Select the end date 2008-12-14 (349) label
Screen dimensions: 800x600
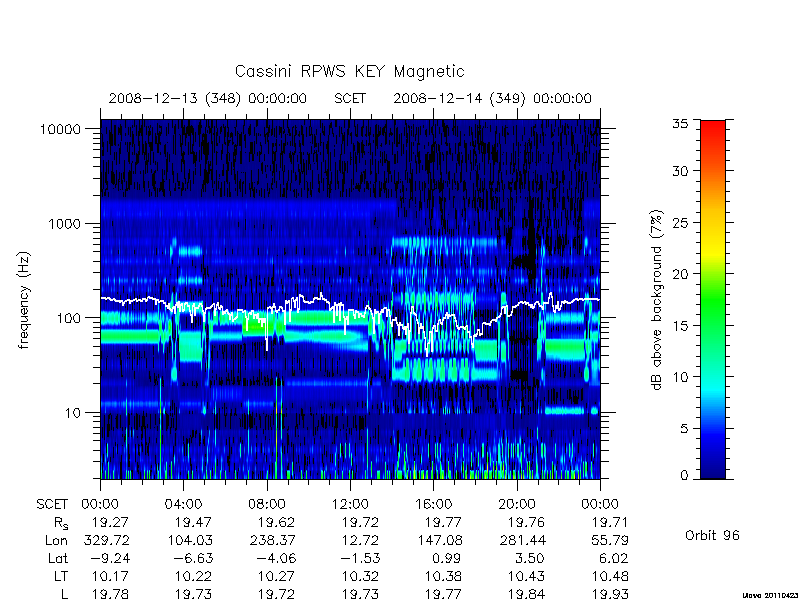[459, 98]
